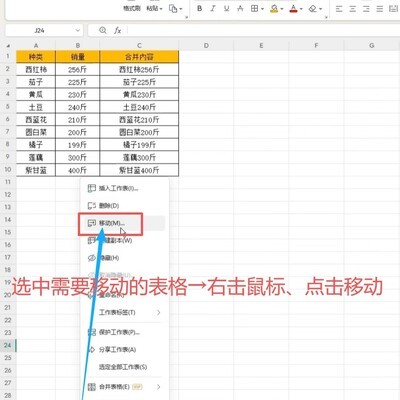400x400 pixels.
Task: Justify text alignment in toolbar
Action: 380,9
